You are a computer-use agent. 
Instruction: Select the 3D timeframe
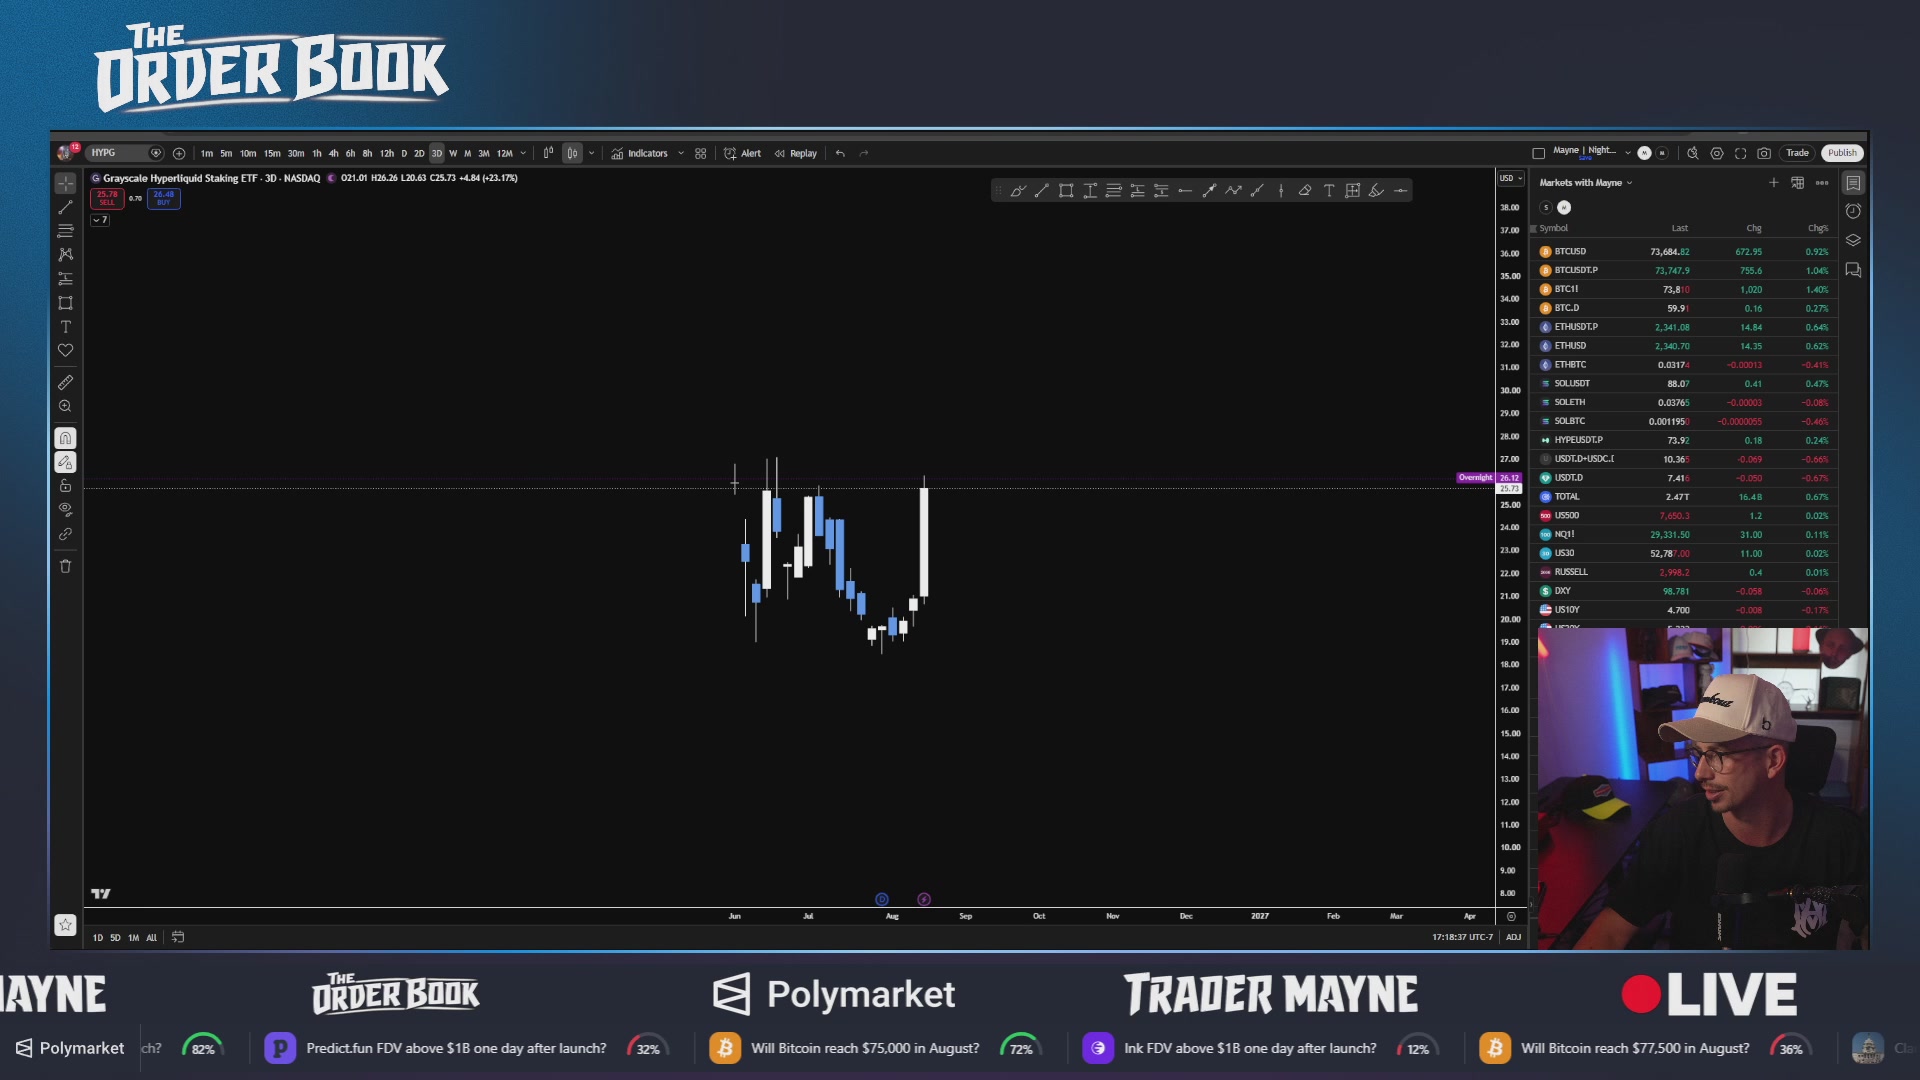pyautogui.click(x=436, y=153)
